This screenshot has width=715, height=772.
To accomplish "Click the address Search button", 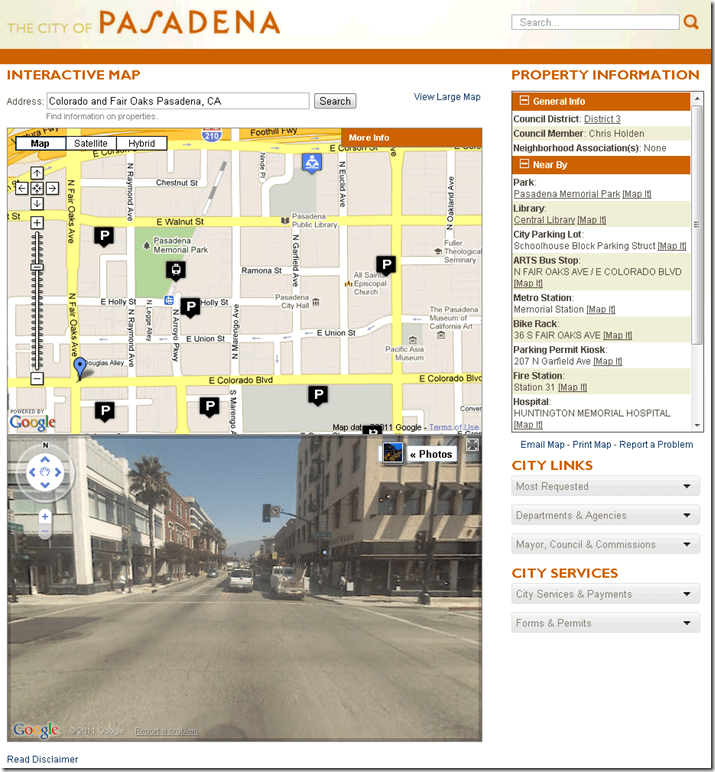I will coord(335,101).
